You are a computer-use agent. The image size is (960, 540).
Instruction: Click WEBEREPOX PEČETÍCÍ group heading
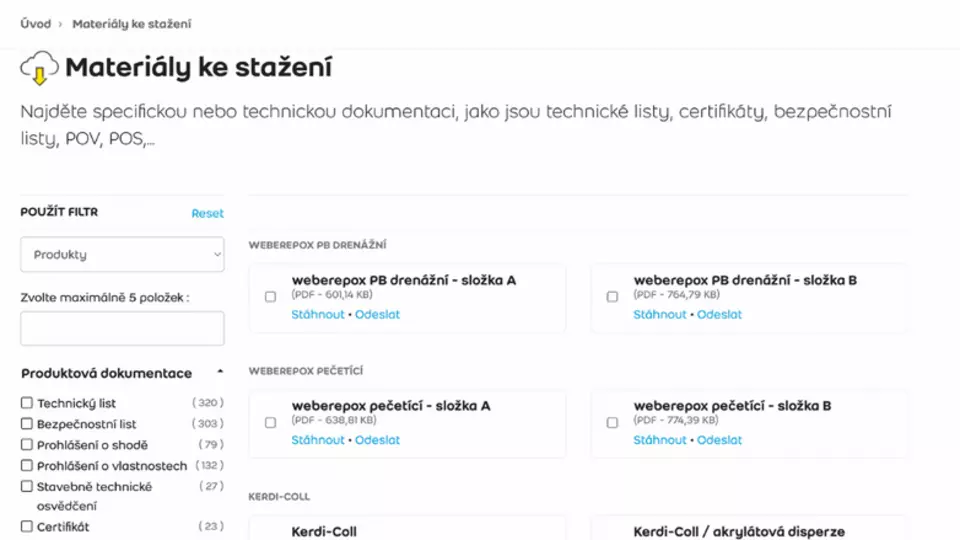tap(306, 370)
